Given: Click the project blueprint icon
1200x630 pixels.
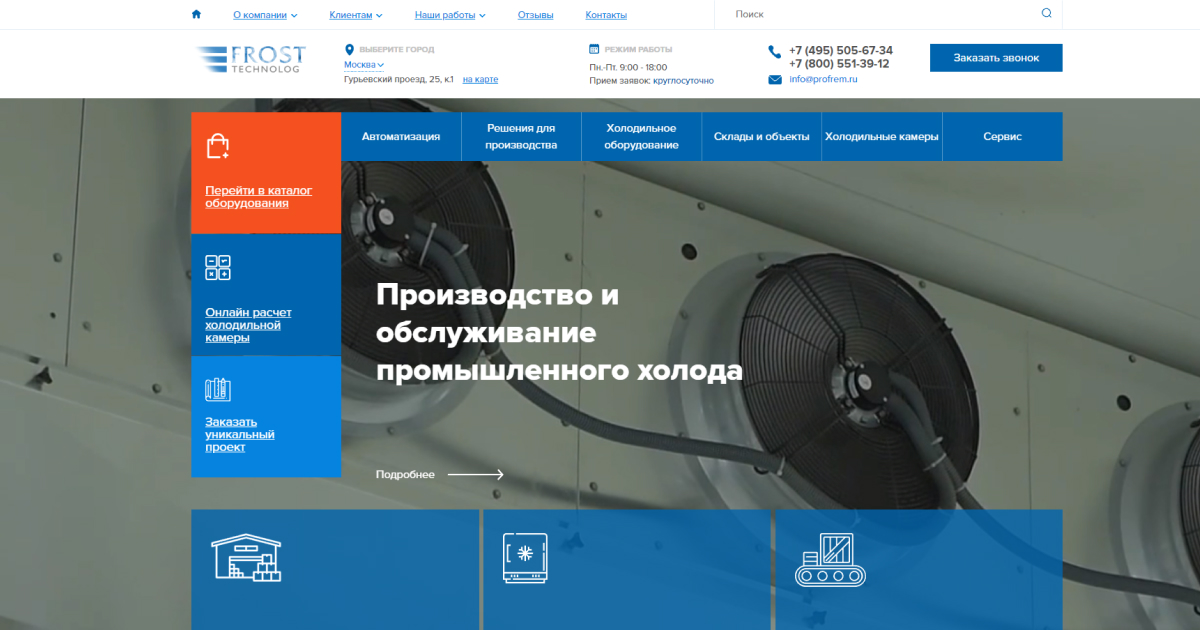Looking at the screenshot, I should [x=218, y=390].
